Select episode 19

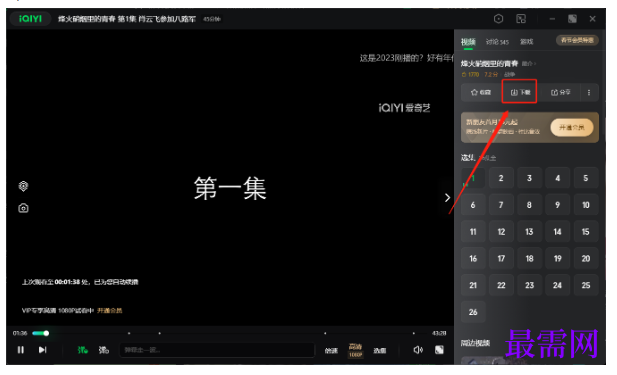[x=558, y=259]
